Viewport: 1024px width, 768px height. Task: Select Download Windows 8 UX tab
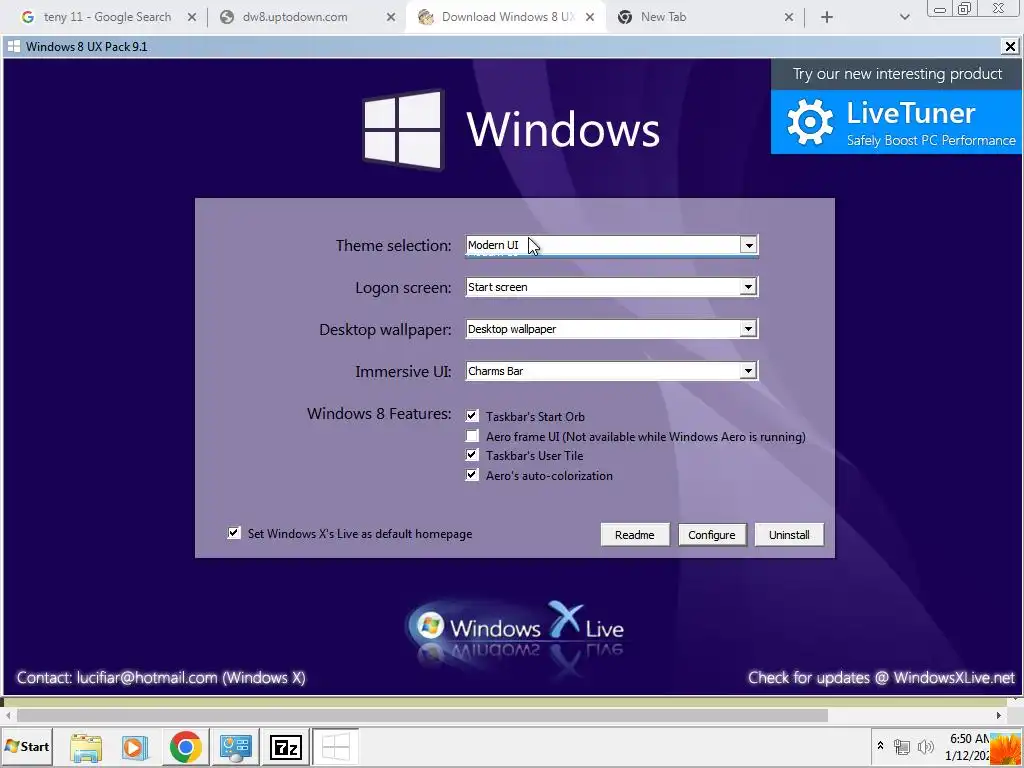pos(507,17)
